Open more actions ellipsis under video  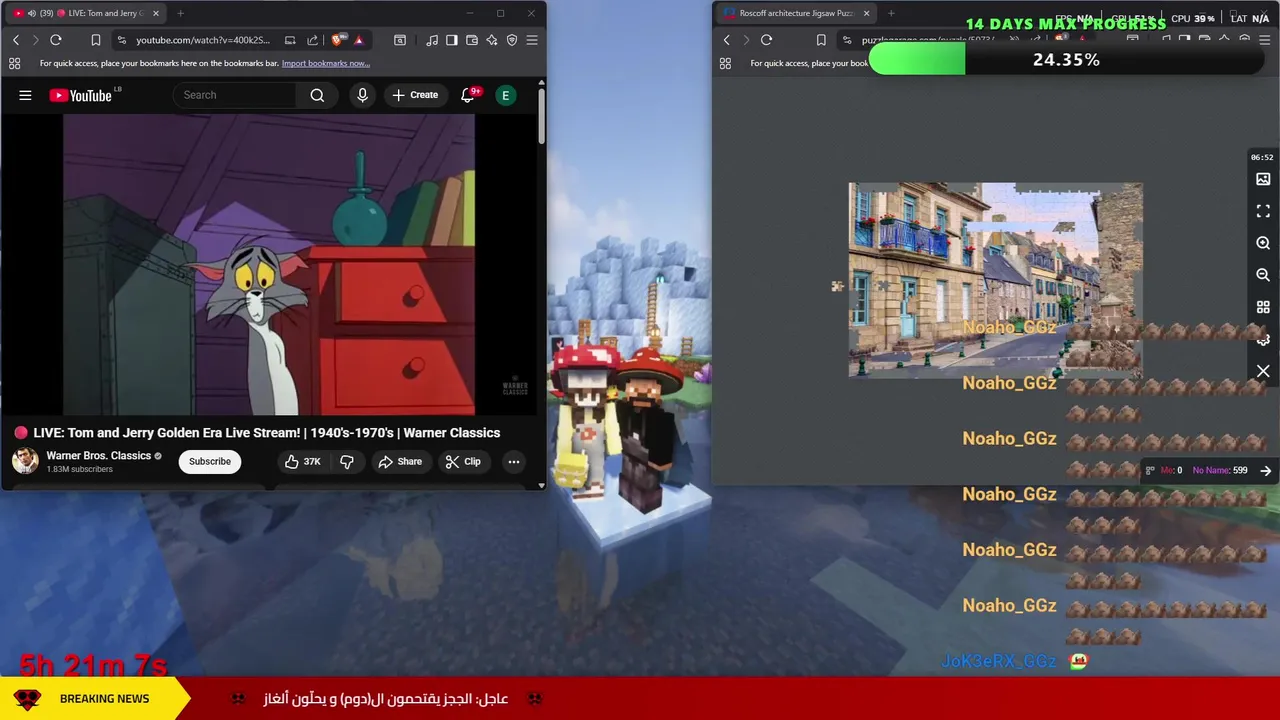[513, 461]
